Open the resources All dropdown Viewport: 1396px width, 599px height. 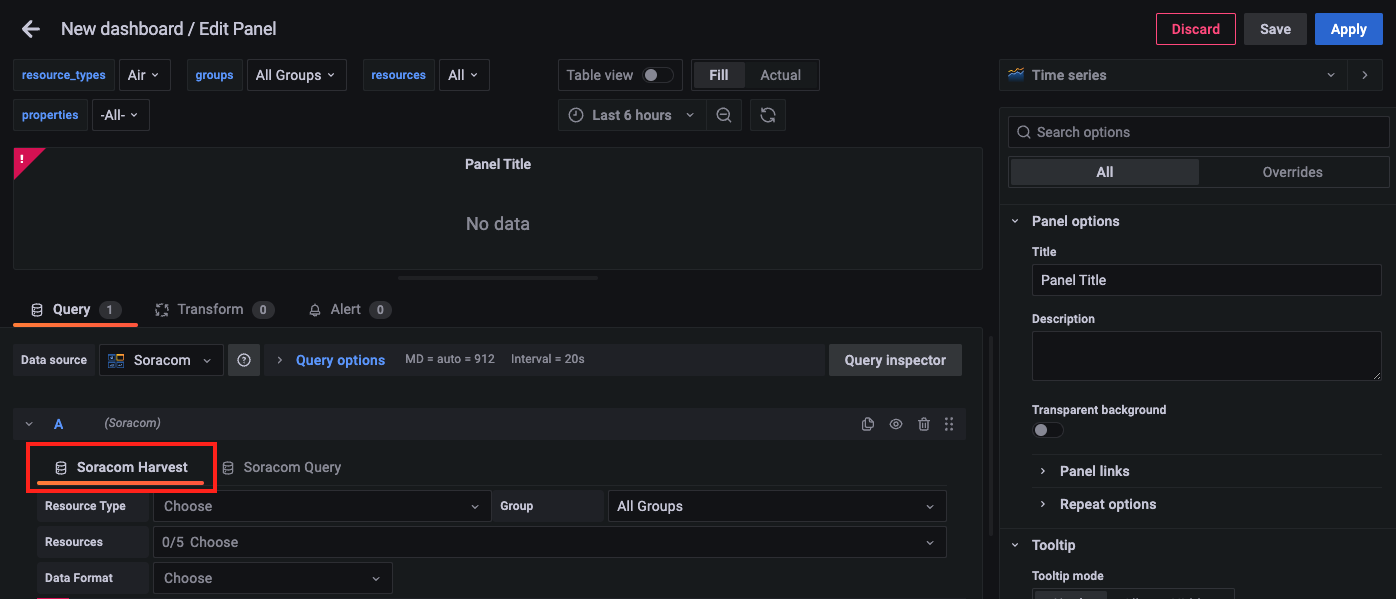(x=464, y=75)
